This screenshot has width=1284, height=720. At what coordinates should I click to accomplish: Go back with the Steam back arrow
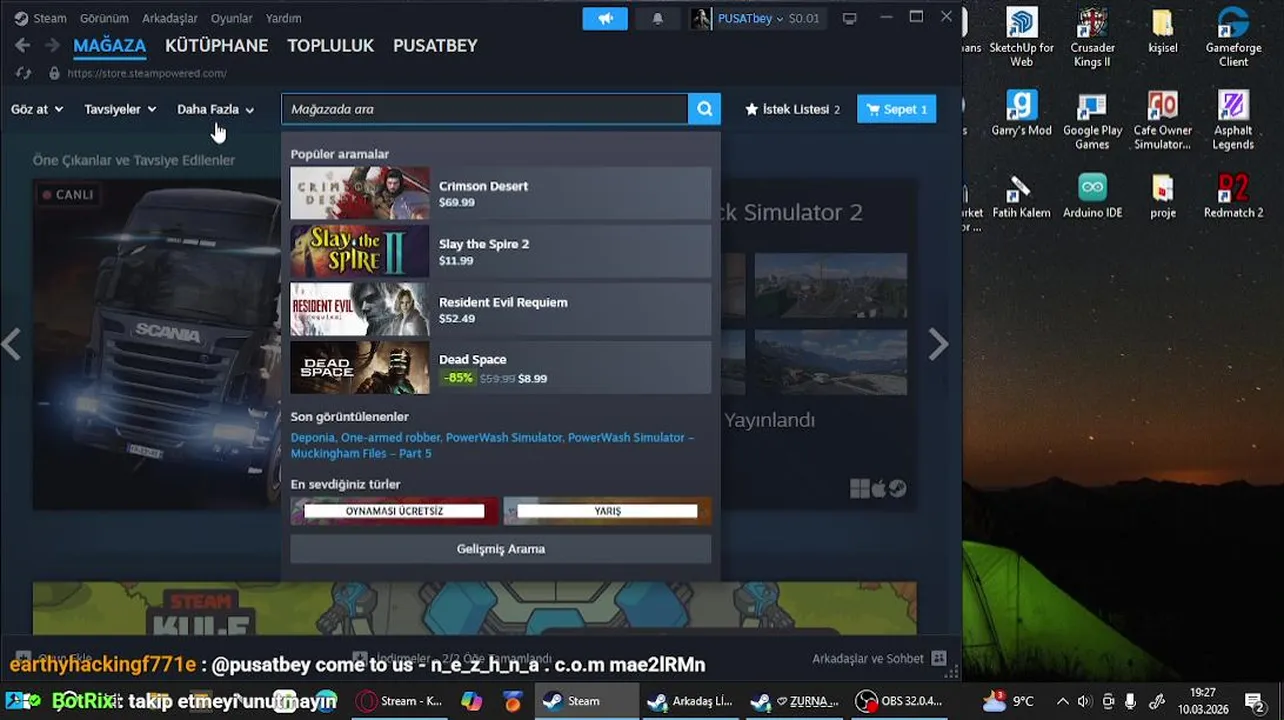[x=23, y=46]
